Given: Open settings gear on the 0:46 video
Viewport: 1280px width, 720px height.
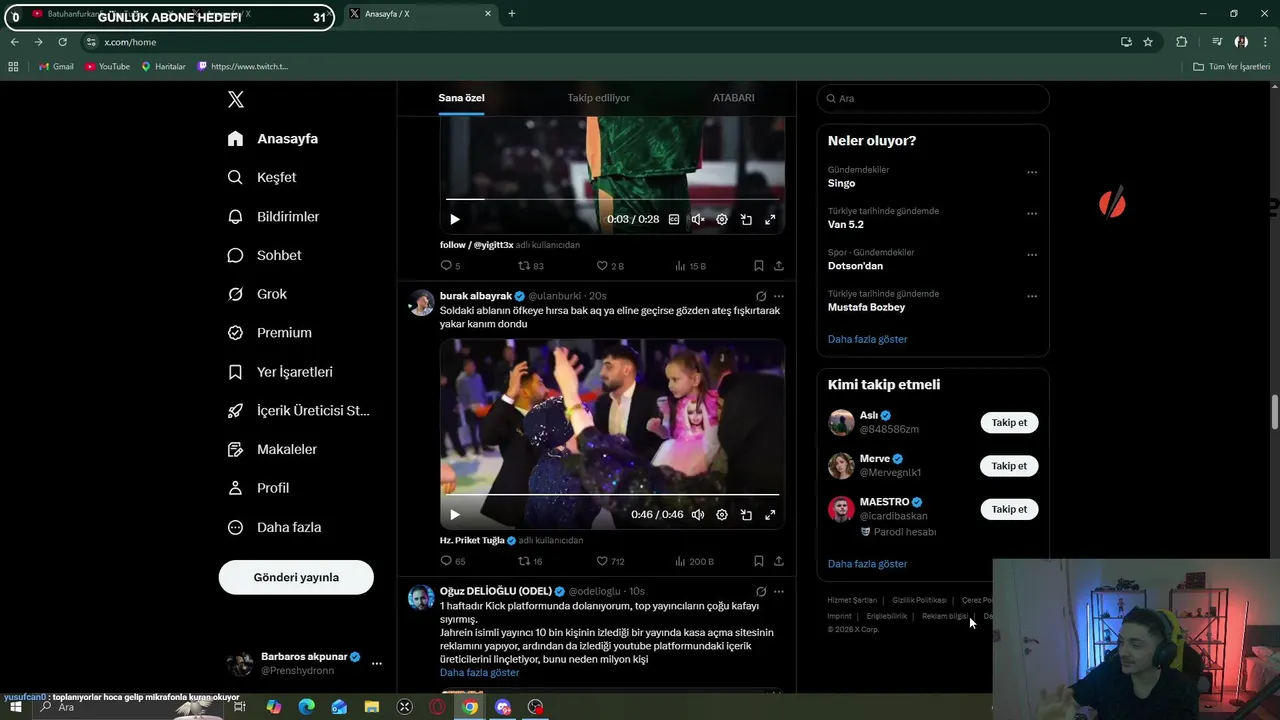Looking at the screenshot, I should [722, 514].
